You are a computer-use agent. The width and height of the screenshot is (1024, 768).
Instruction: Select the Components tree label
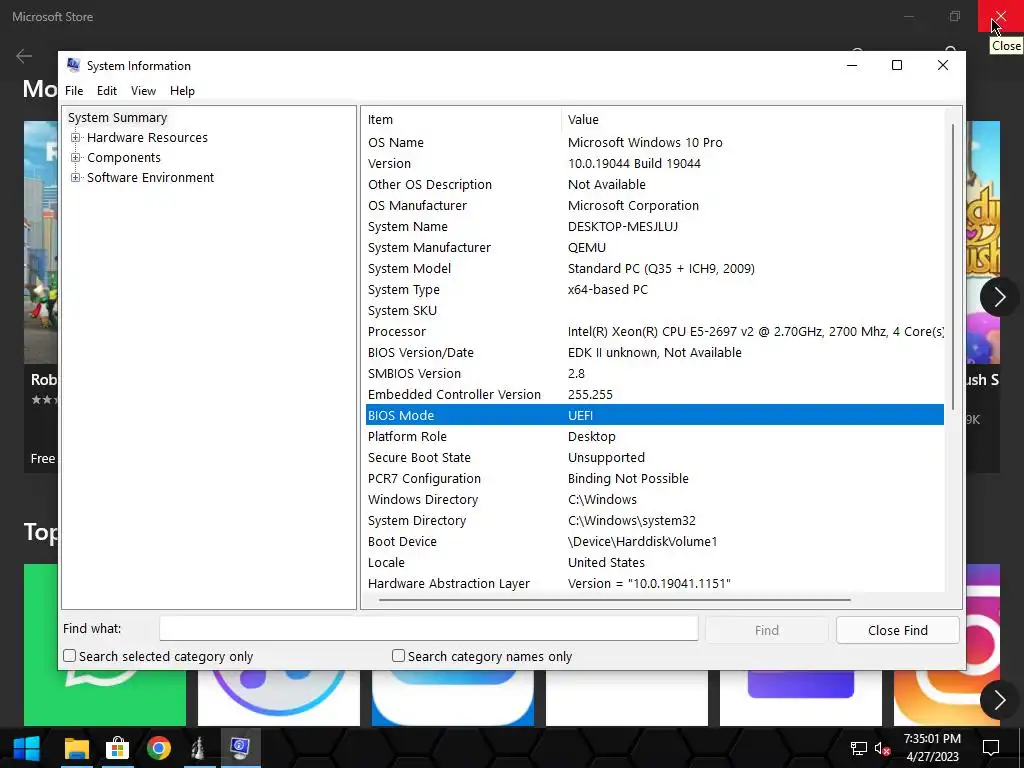point(123,158)
